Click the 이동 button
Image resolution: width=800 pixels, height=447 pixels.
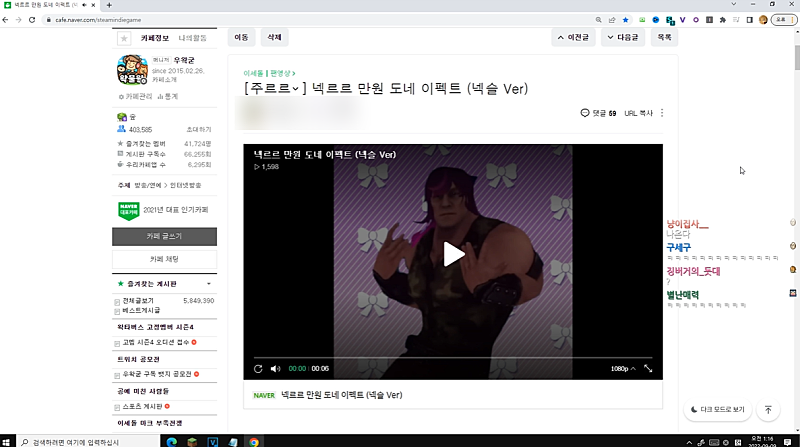coord(241,37)
